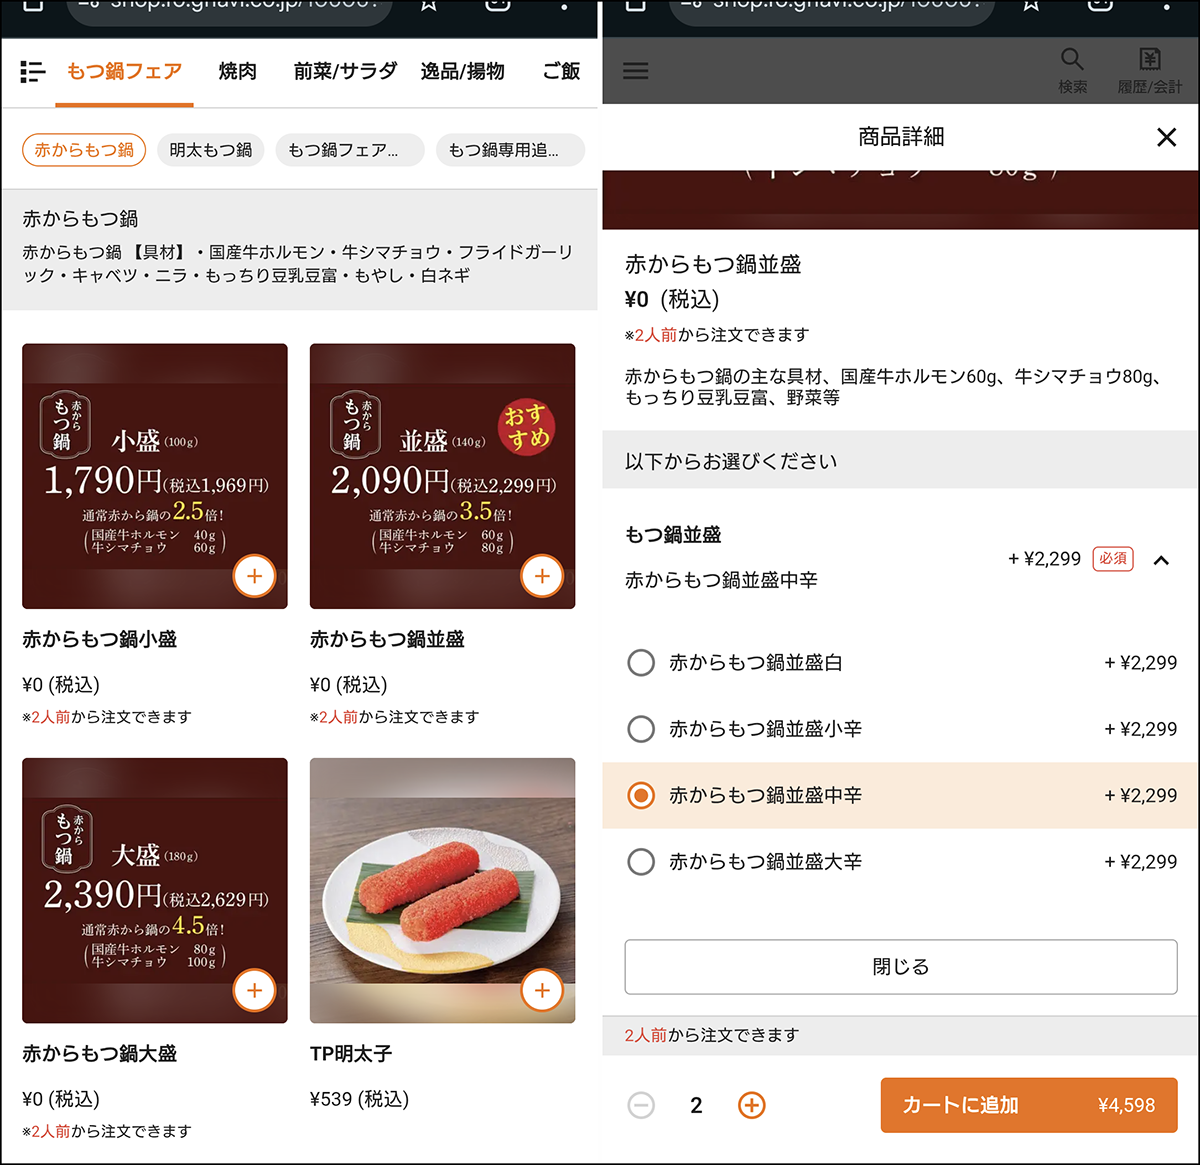Screen dimensions: 1200x1165
Task: Select 赤からもつ鍋並盛白 option
Action: [x=641, y=663]
